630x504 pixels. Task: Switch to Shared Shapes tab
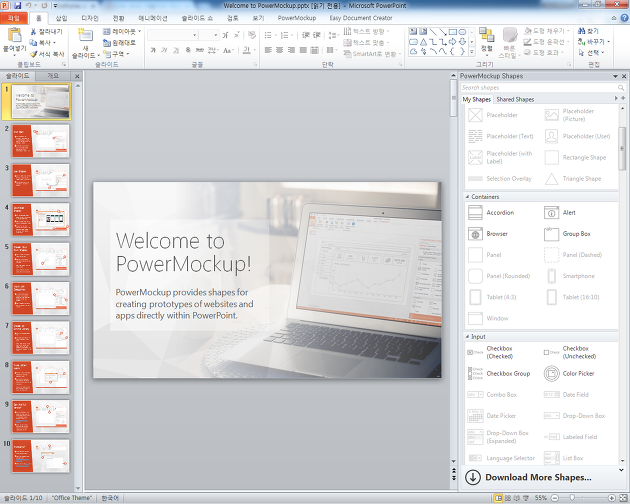(x=515, y=99)
